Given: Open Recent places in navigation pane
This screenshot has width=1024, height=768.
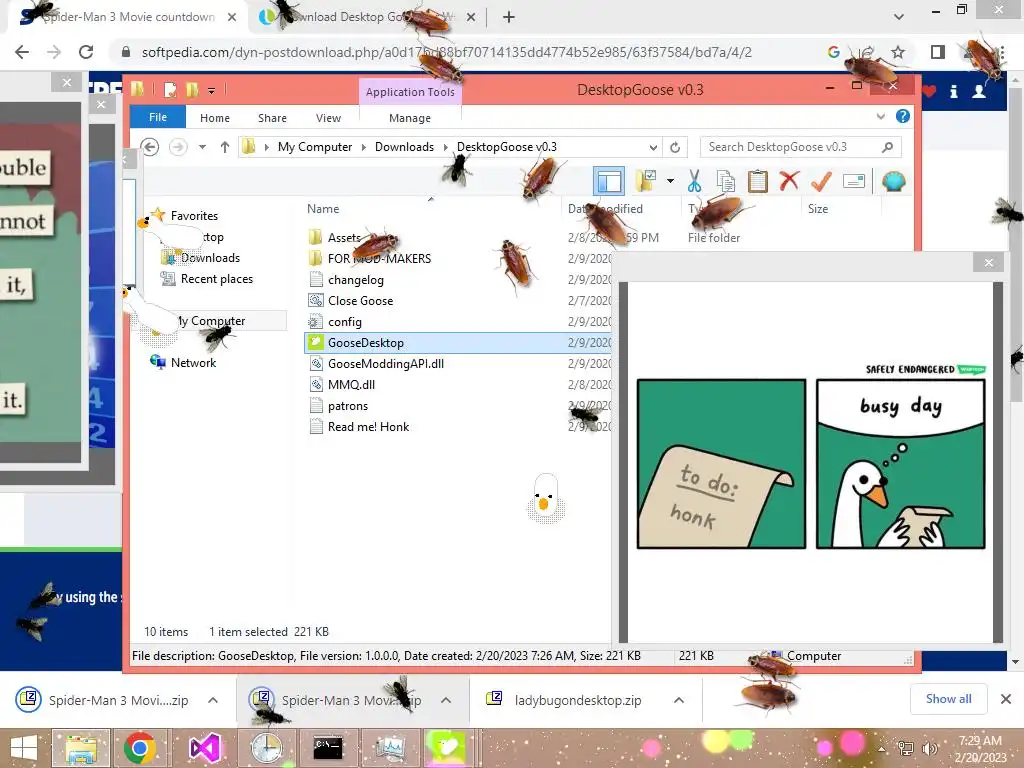Looking at the screenshot, I should 217,279.
